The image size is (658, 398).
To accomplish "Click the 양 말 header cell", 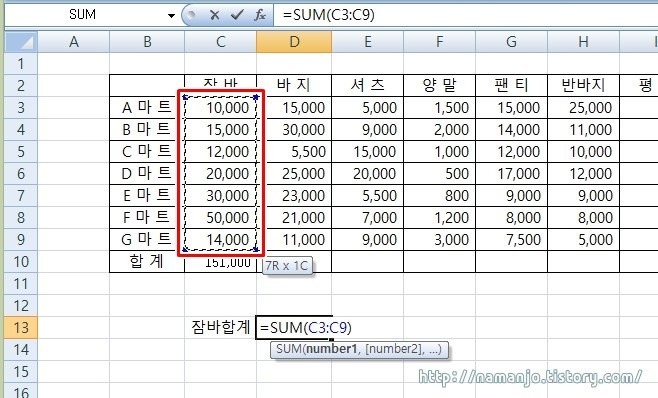I will click(439, 86).
